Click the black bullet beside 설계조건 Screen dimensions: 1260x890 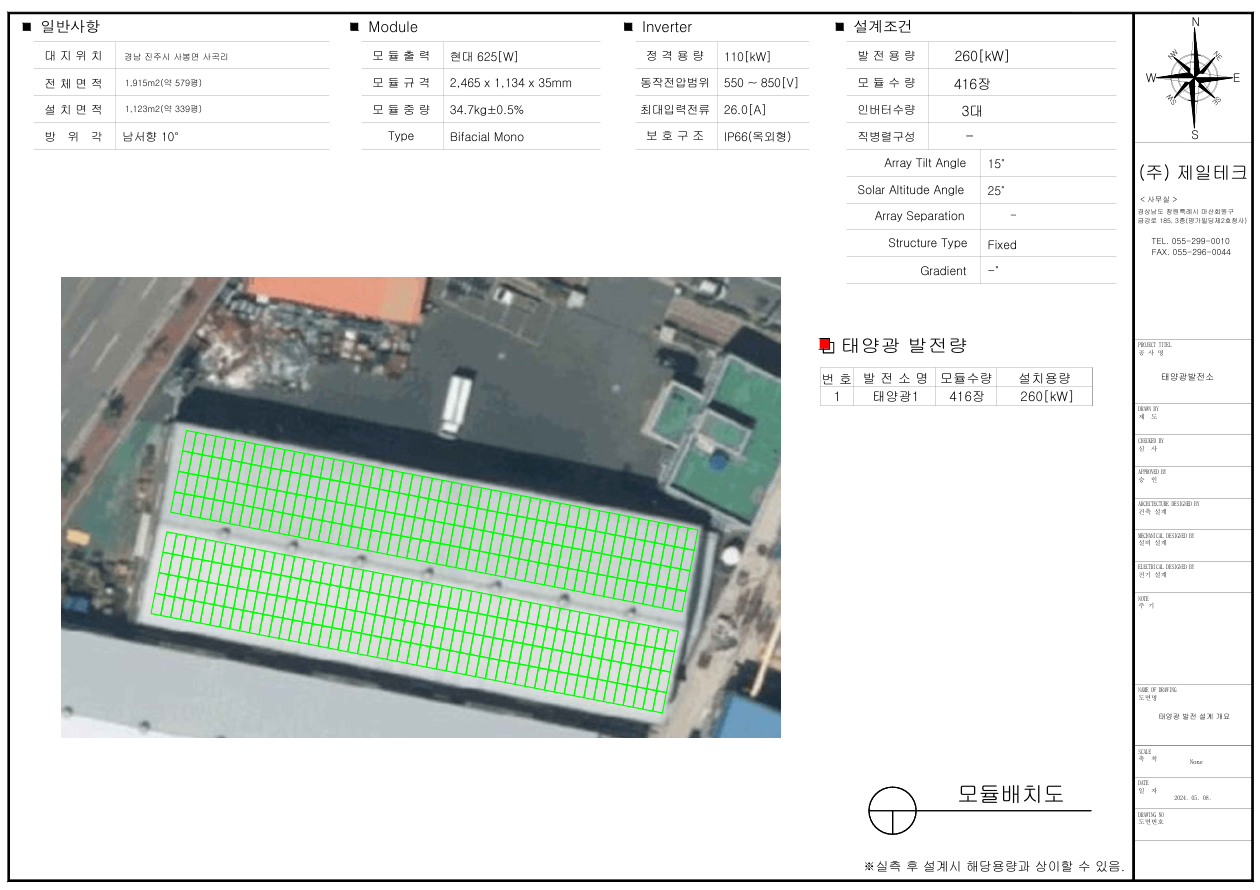[x=839, y=27]
